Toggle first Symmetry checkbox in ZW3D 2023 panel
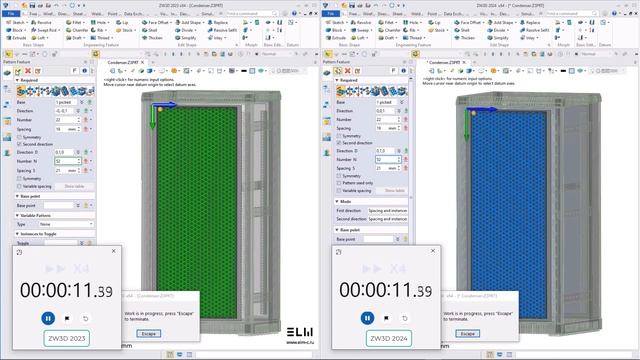 tap(20, 137)
